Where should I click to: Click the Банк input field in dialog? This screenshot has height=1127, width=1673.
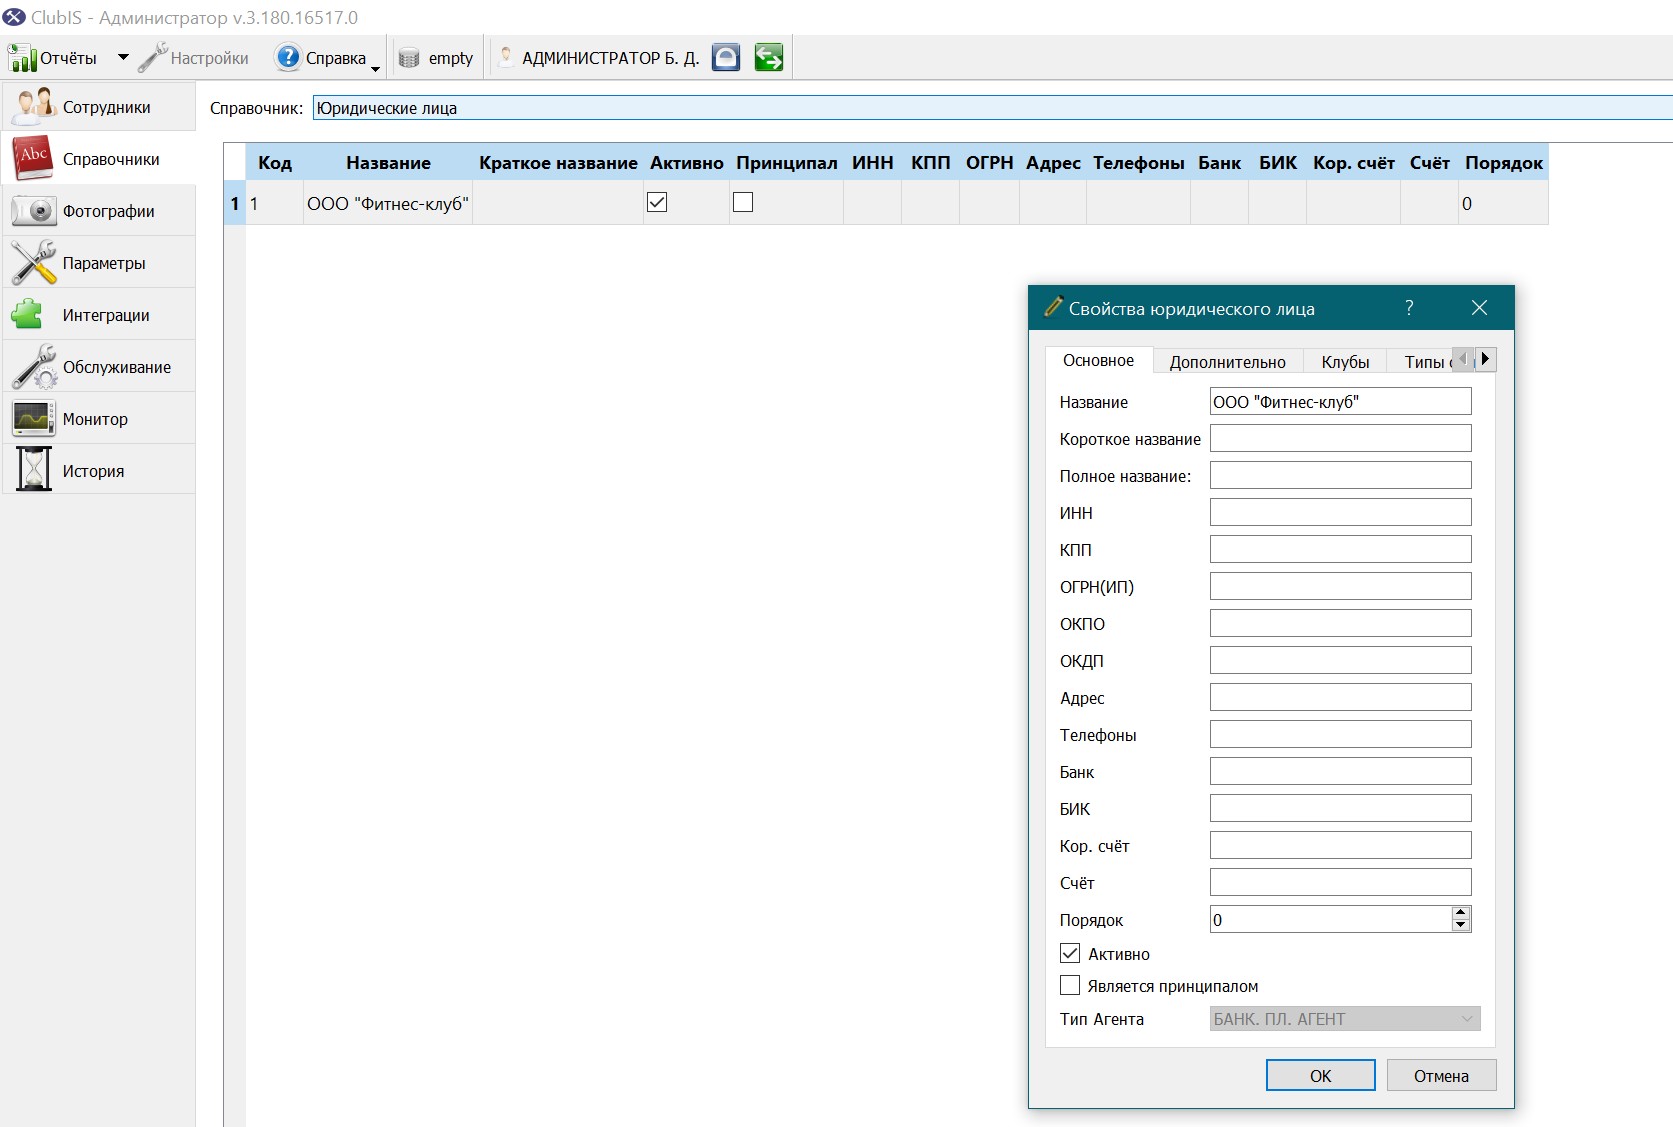(1340, 772)
